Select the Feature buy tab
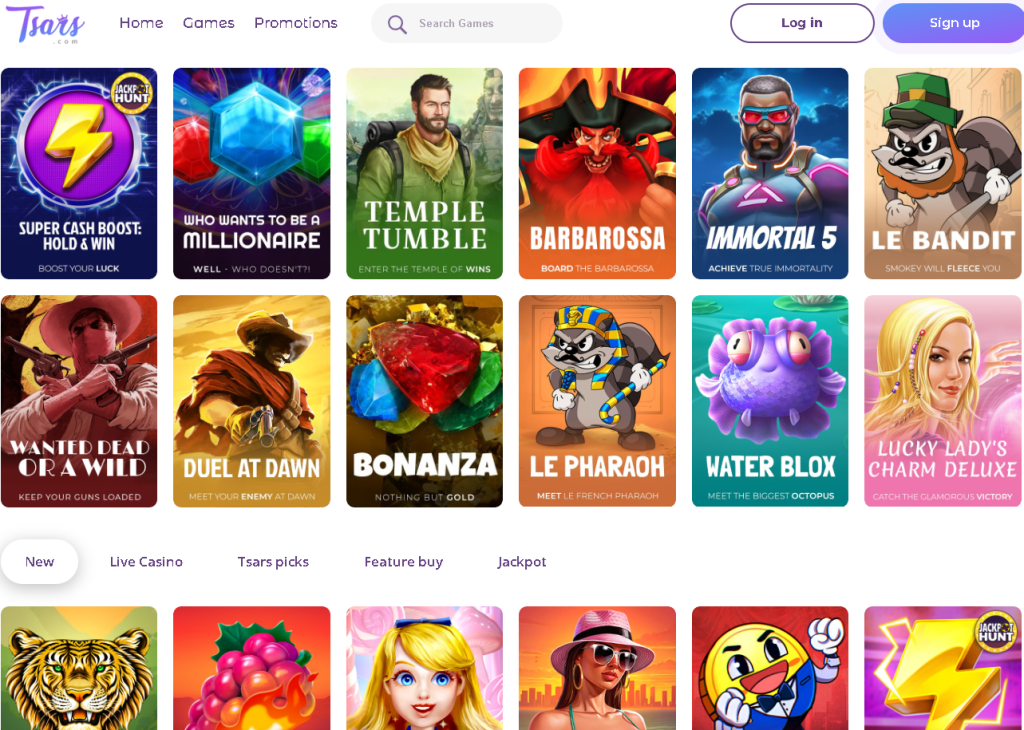1024x730 pixels. (x=403, y=562)
